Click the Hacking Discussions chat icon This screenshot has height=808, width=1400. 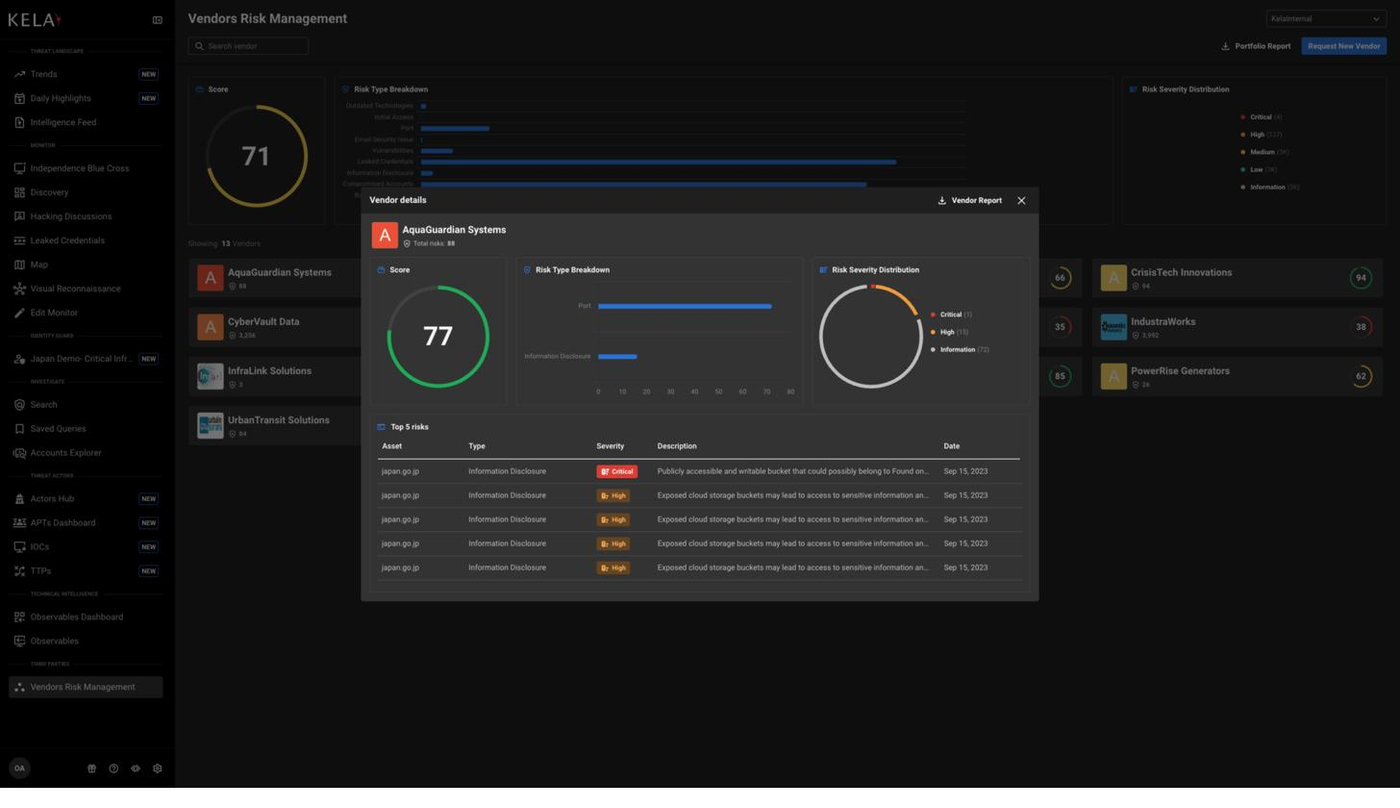(19, 216)
